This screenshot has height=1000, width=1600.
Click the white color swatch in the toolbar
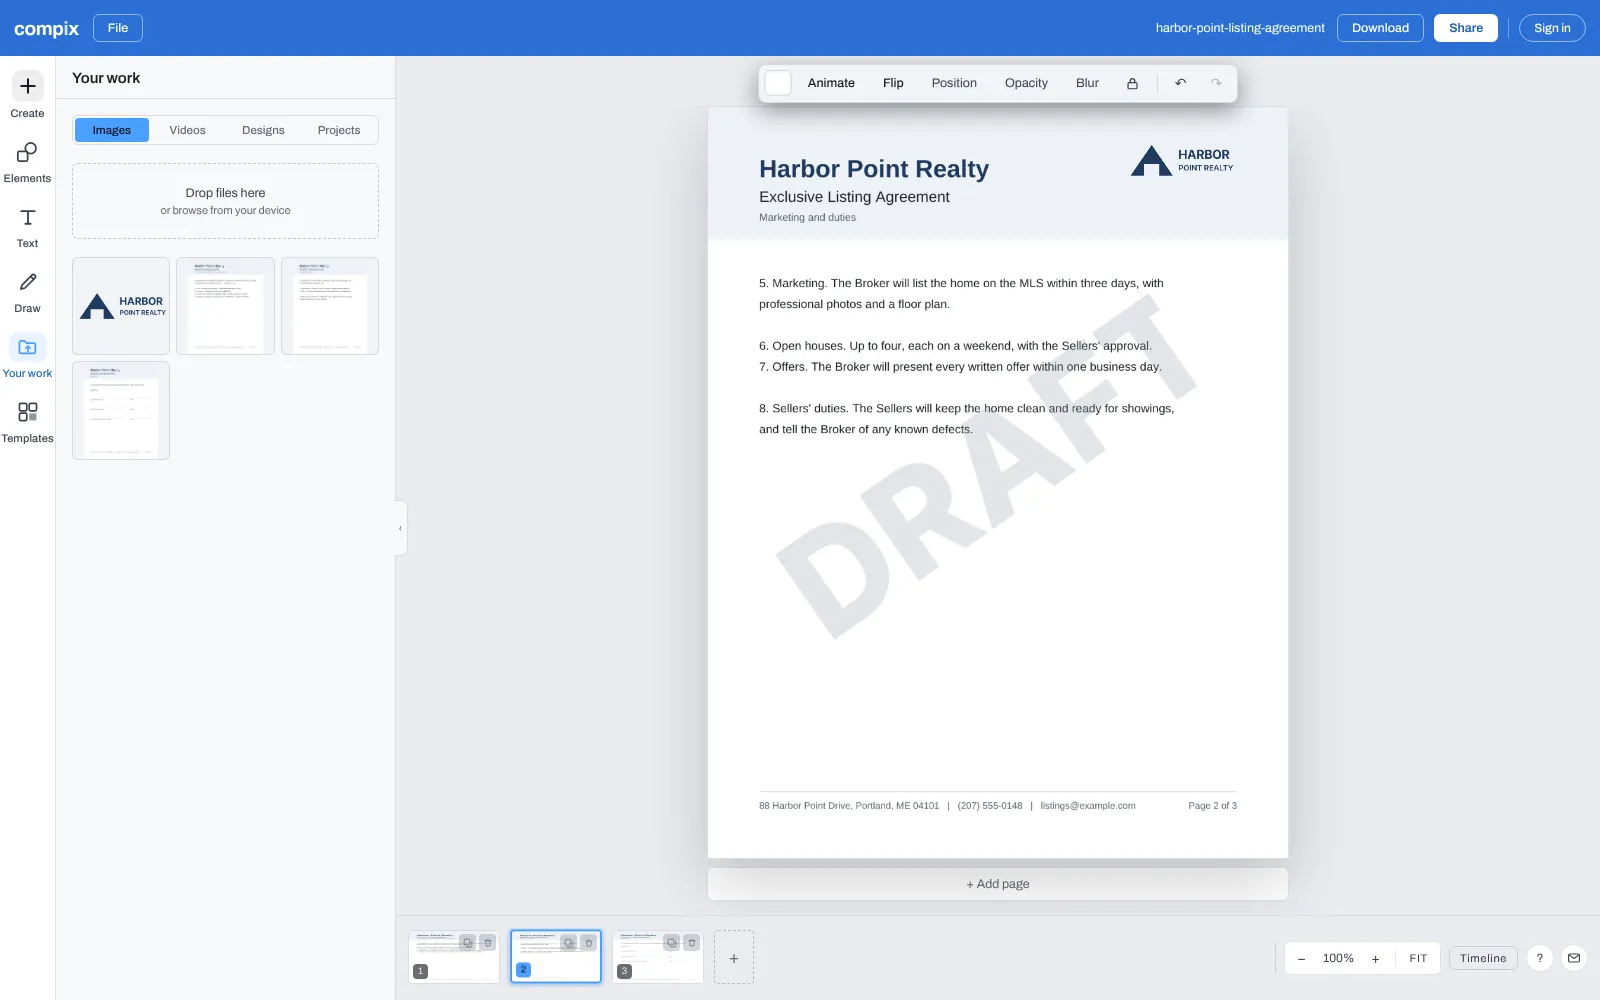click(x=778, y=83)
